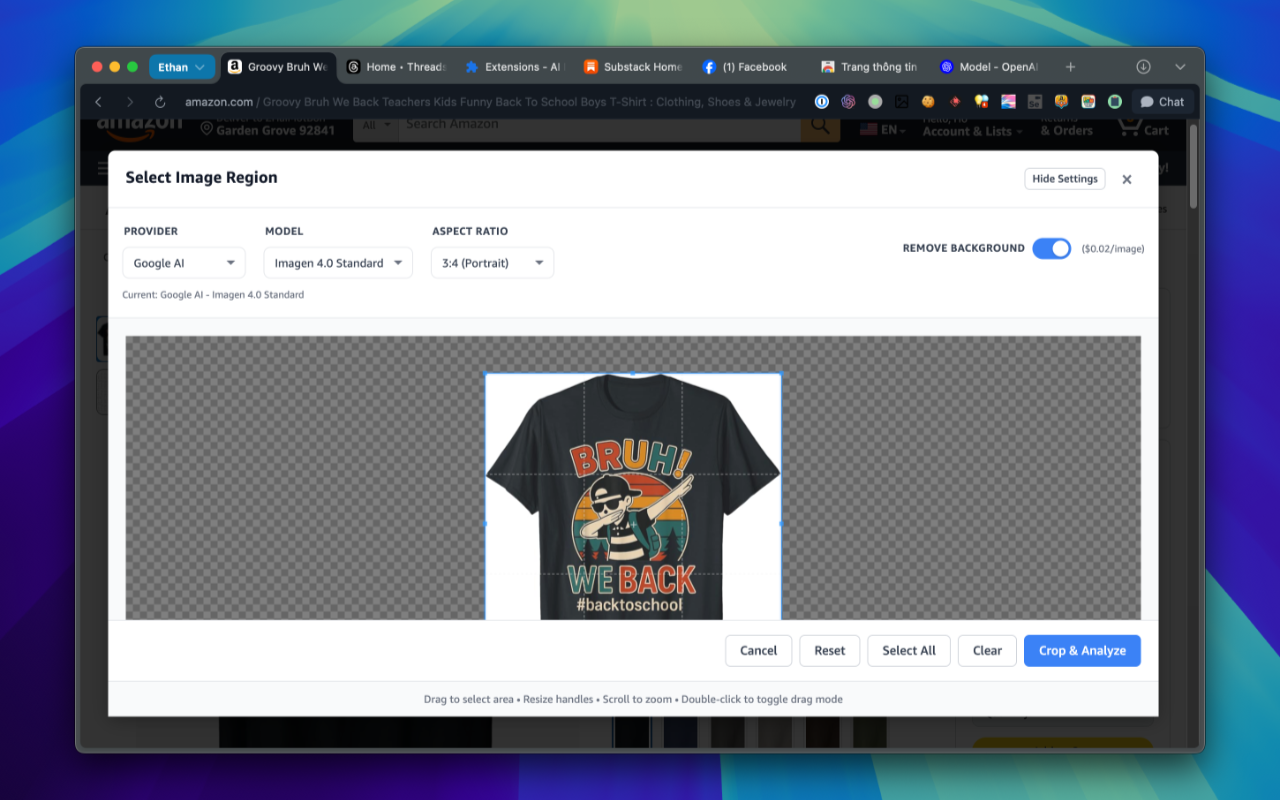Click the colorful shopping cart extension icon

(x=1088, y=101)
